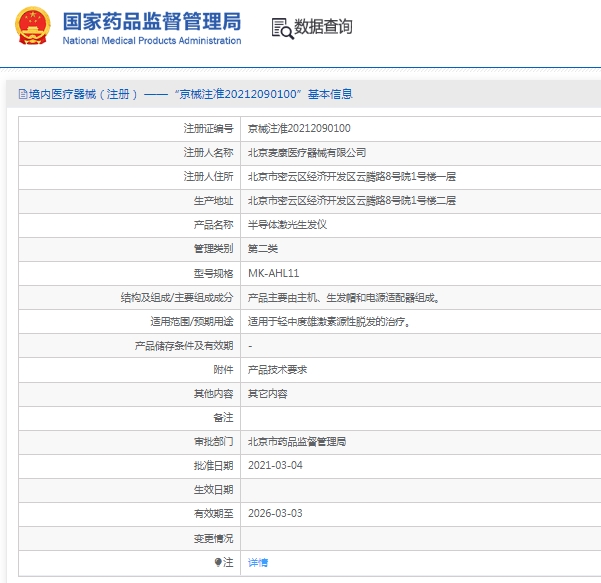Click the small document icon before 境内医疗器械
The height and width of the screenshot is (583, 601).
pyautogui.click(x=23, y=94)
